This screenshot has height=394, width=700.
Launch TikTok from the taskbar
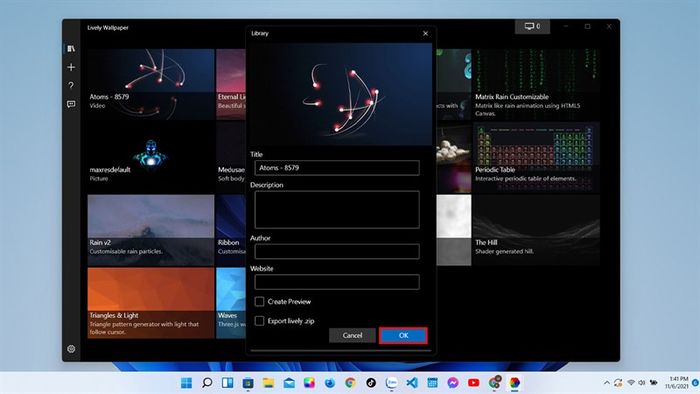click(x=371, y=382)
